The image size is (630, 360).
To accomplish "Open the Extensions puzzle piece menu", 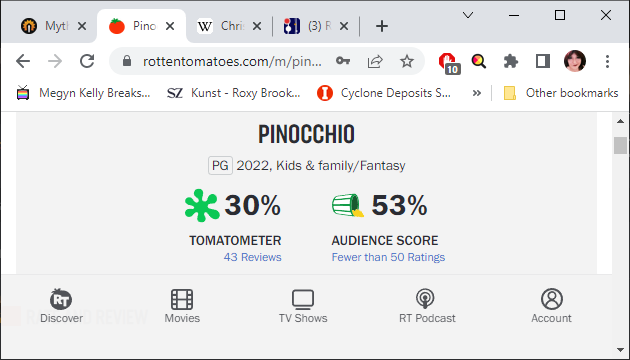I will pyautogui.click(x=511, y=61).
